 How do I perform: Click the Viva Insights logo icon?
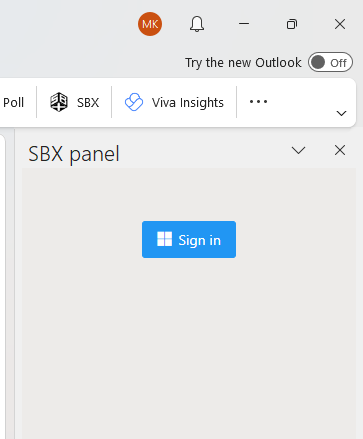pyautogui.click(x=134, y=102)
